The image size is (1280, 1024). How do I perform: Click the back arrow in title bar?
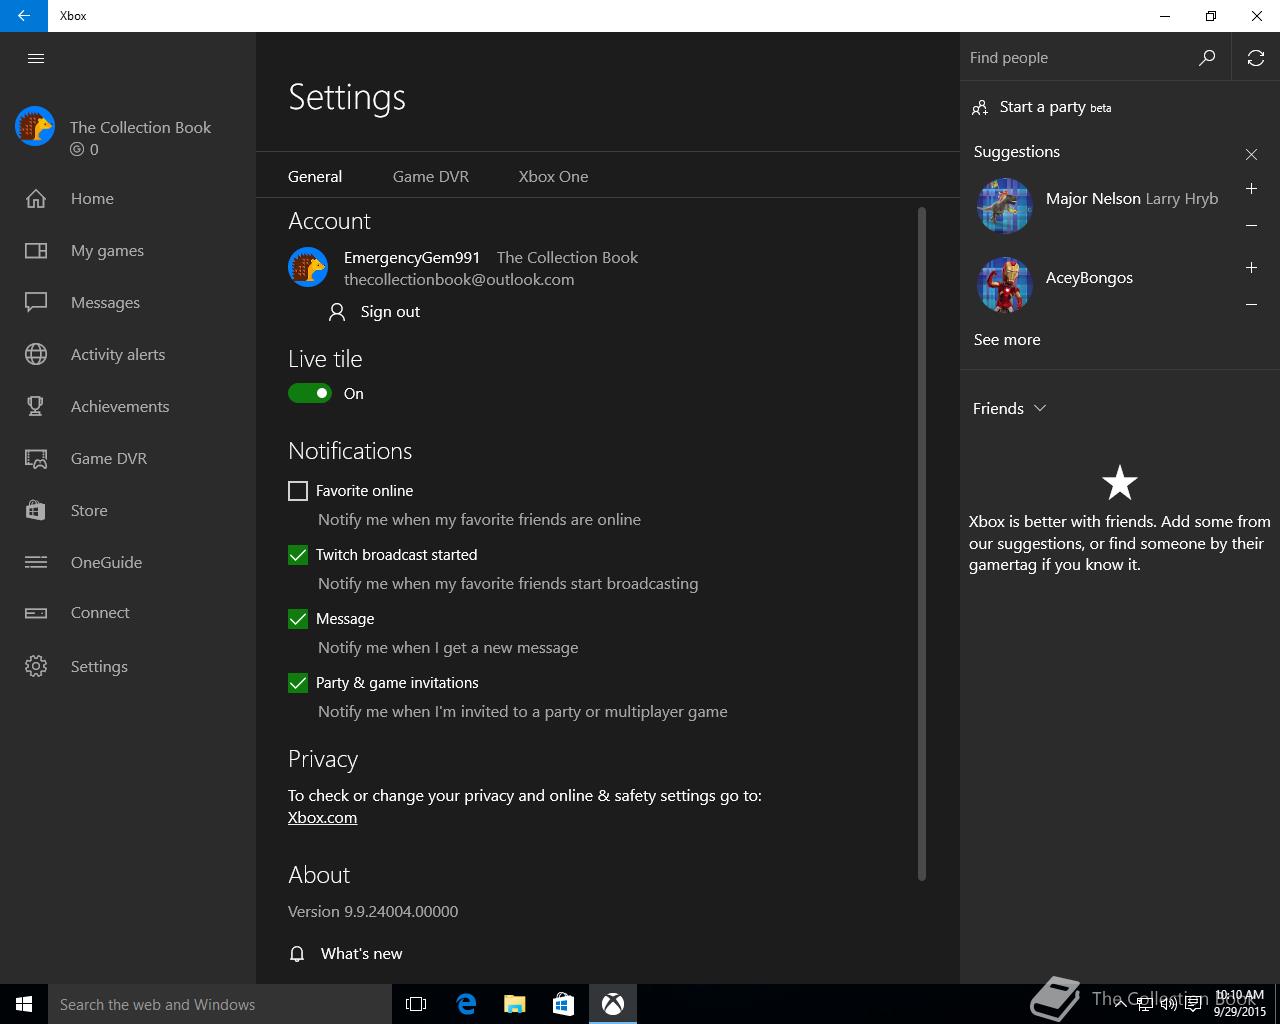[24, 16]
